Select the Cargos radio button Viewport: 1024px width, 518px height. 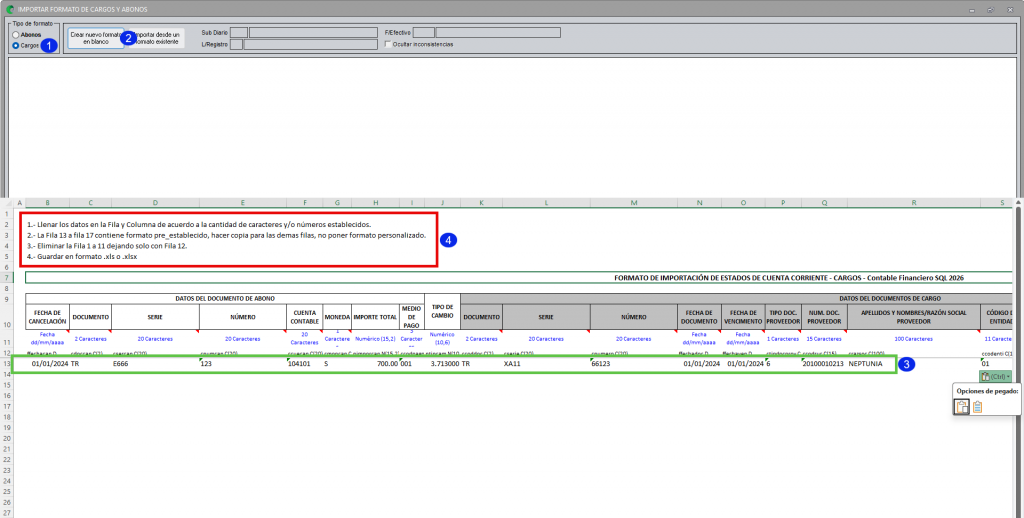point(16,46)
